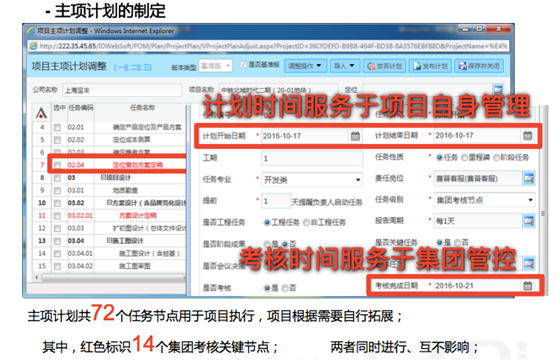The image size is (557, 361).
Task: Select the 工程任务 radio button
Action: tap(267, 222)
